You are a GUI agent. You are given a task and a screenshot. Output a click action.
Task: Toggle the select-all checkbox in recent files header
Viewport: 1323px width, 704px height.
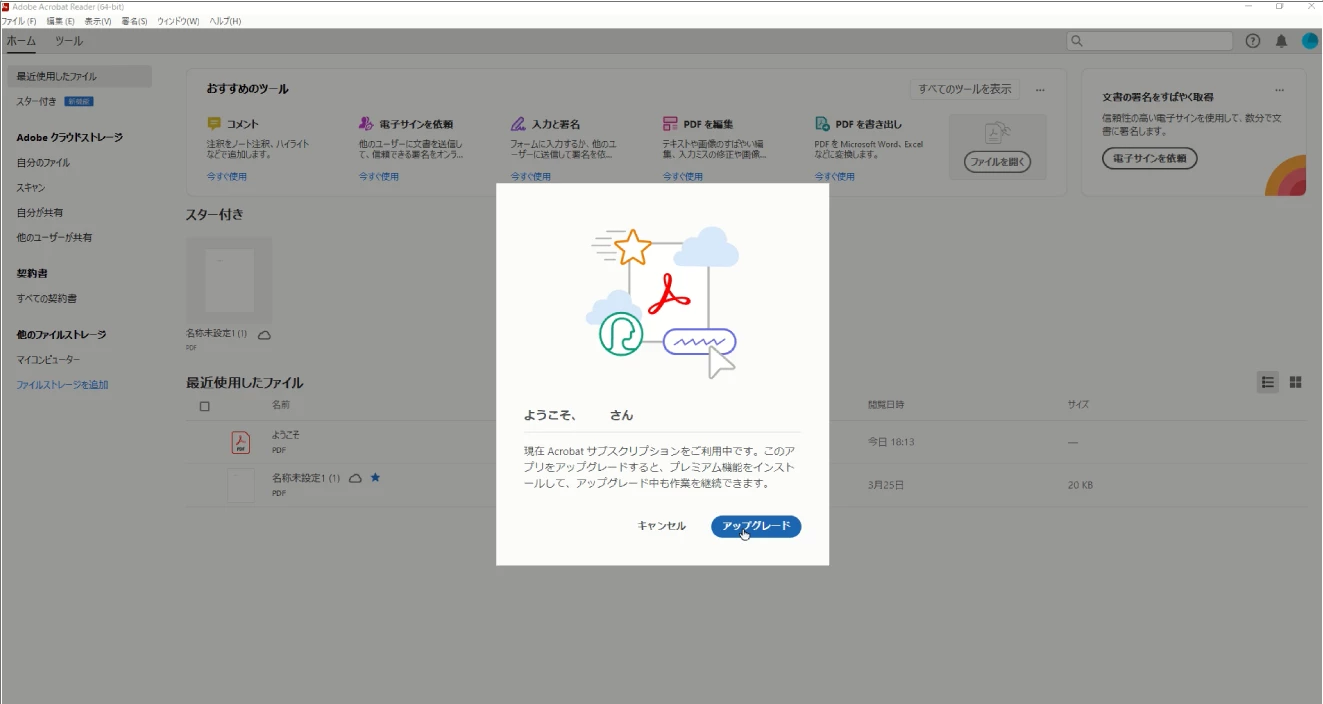205,406
